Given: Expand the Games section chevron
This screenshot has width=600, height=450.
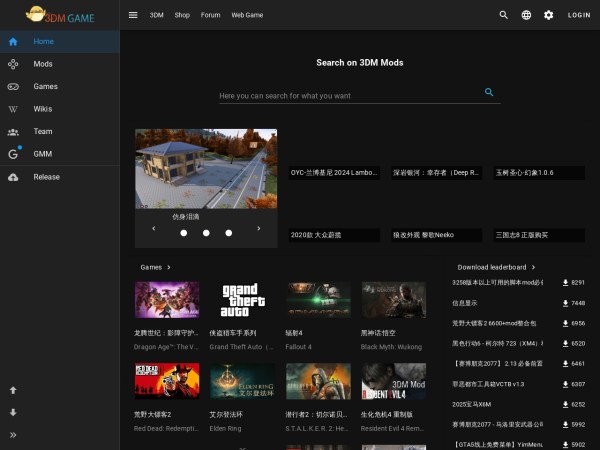Looking at the screenshot, I should [169, 267].
